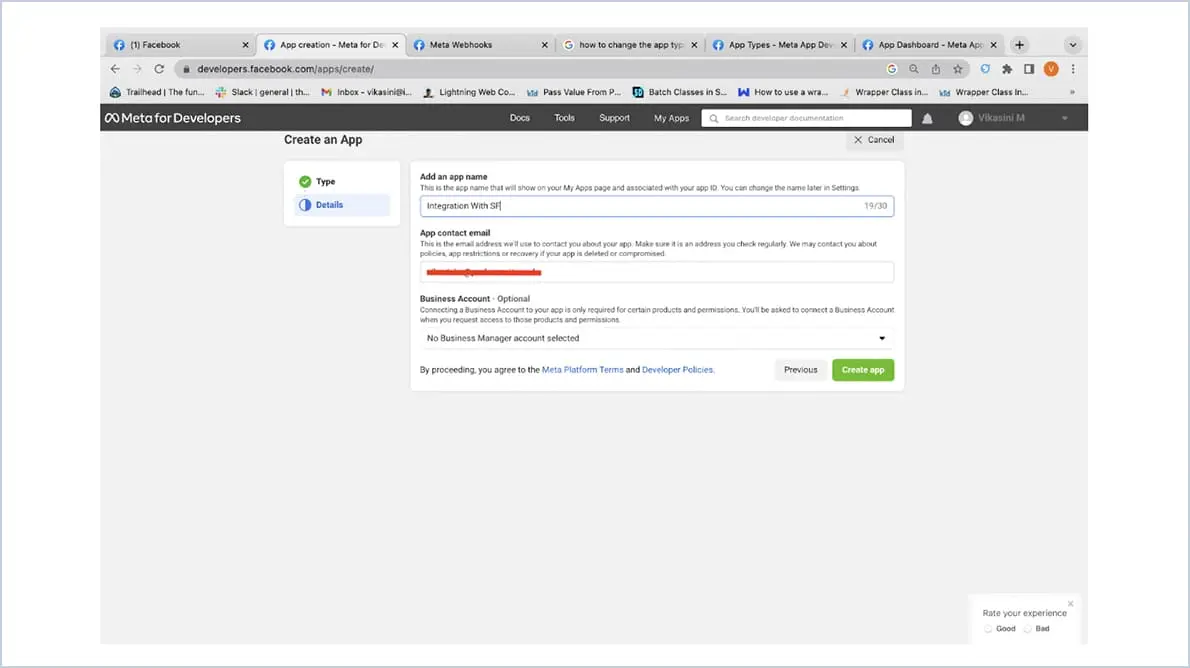Screen dimensions: 1190x668
Task: Open Pass Value From P... bookmark
Action: pyautogui.click(x=574, y=93)
